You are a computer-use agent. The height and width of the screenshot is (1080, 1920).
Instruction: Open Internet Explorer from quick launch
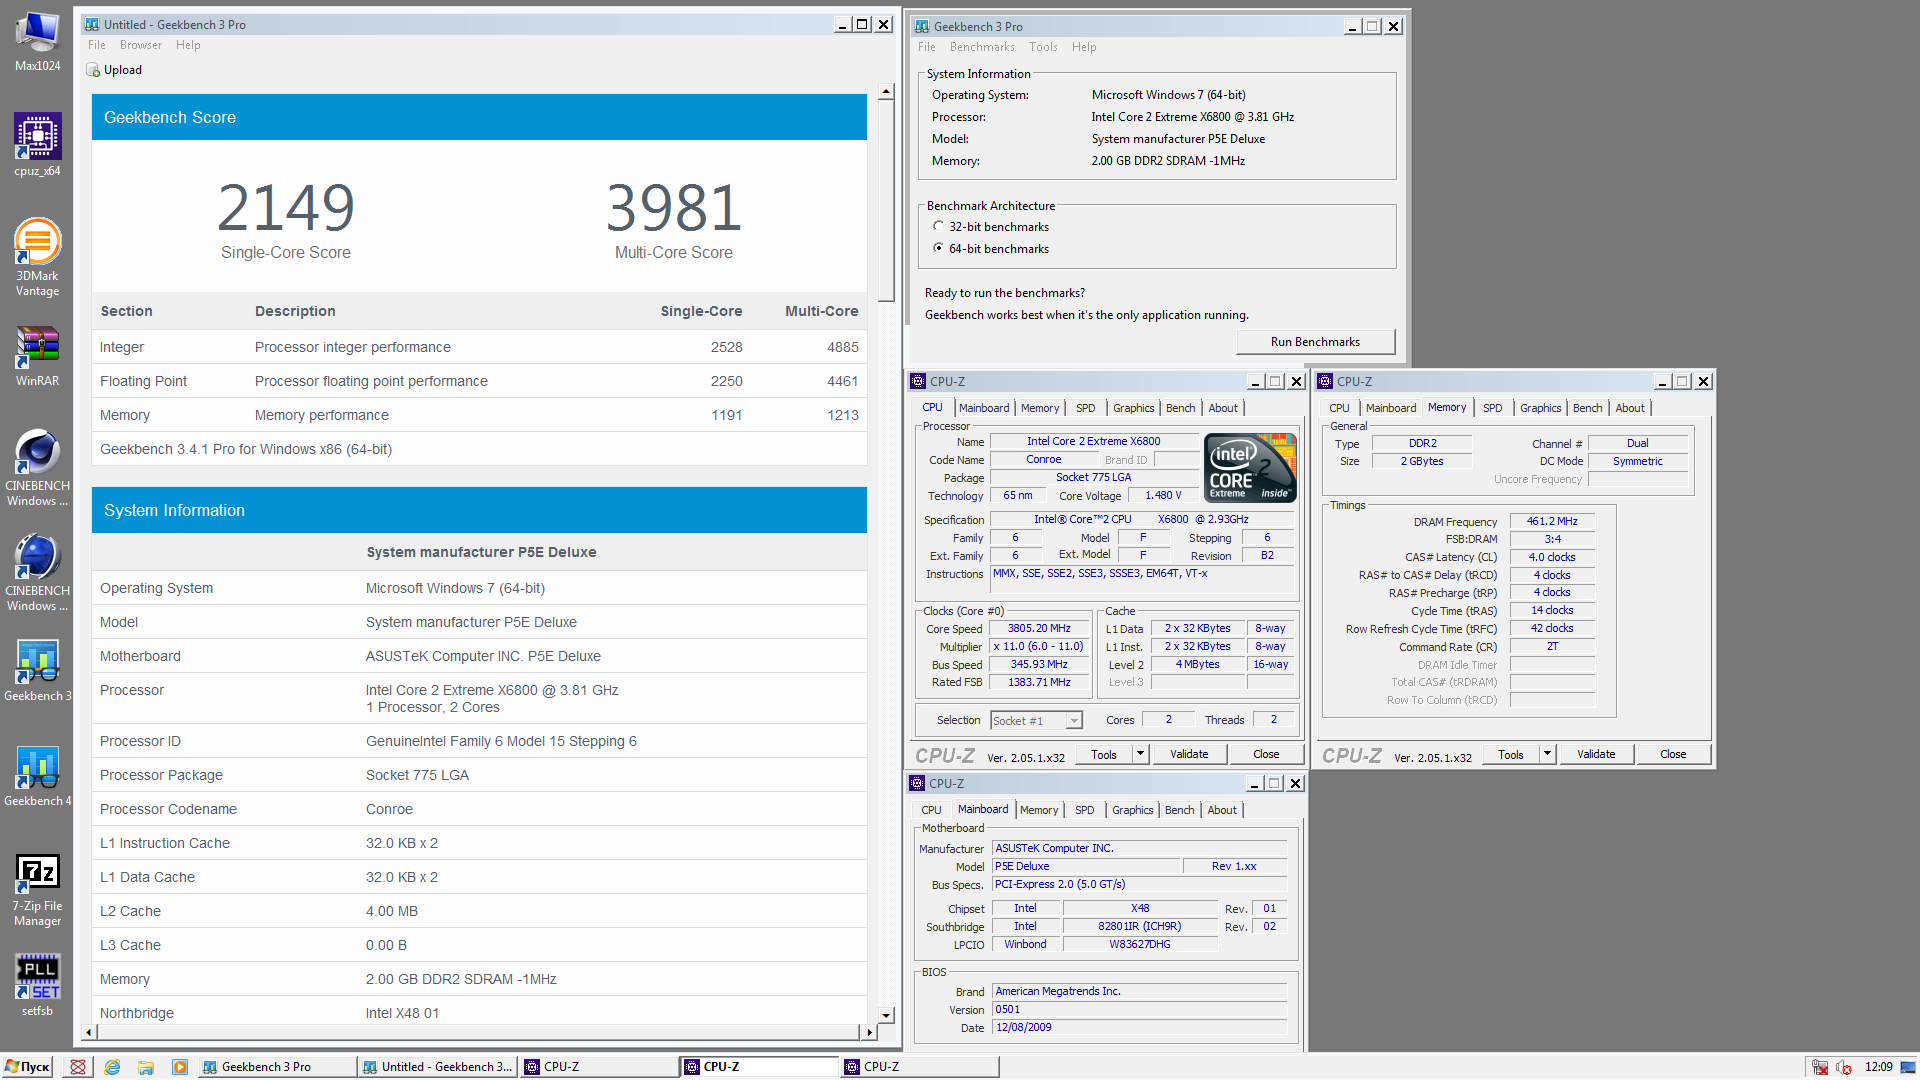pos(112,1067)
